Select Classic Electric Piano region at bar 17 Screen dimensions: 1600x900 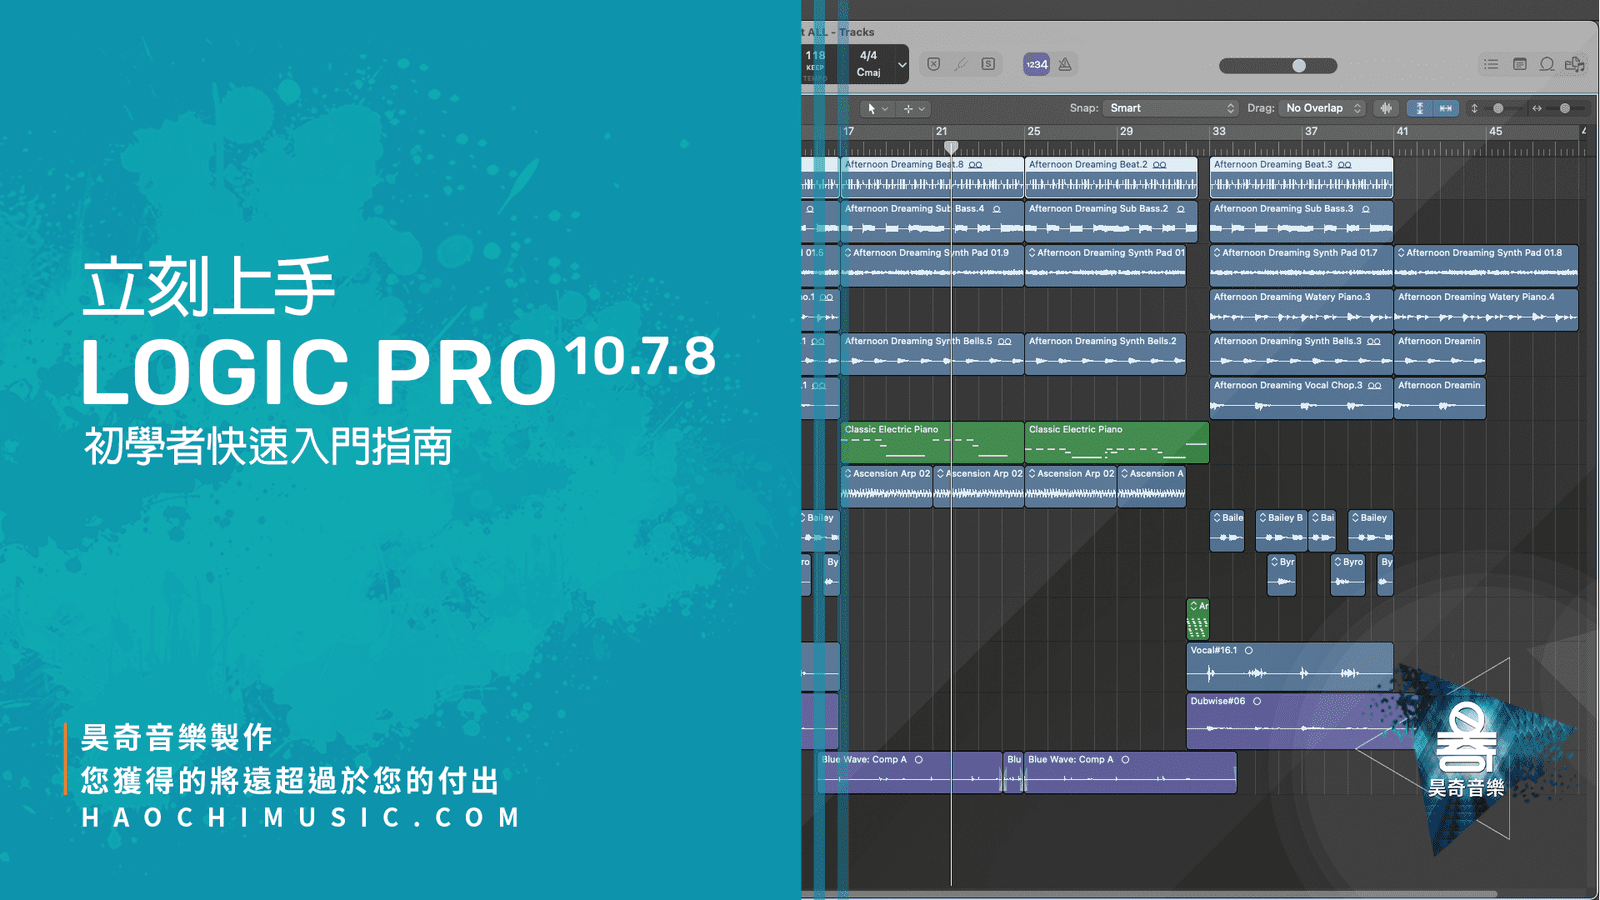(x=932, y=442)
